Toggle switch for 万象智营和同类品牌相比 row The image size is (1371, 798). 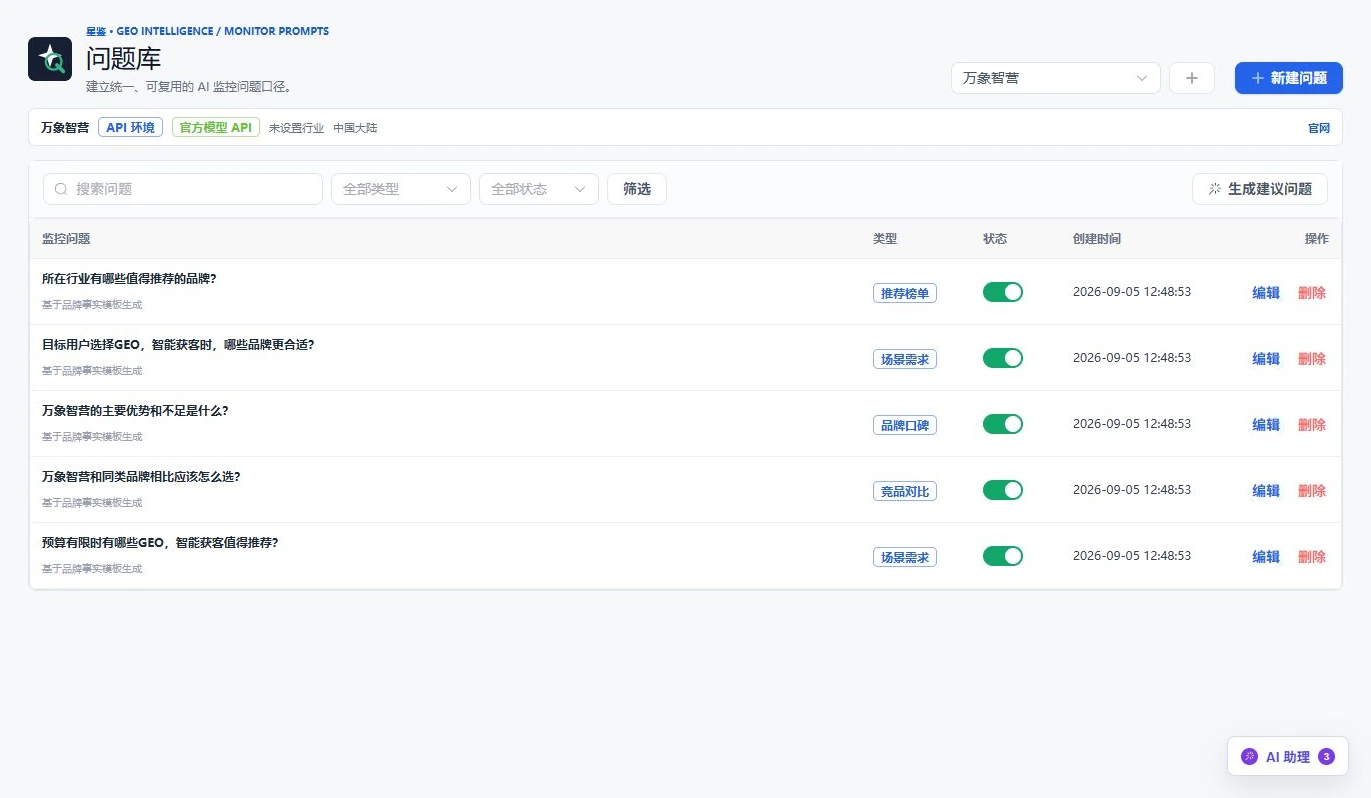click(1003, 490)
